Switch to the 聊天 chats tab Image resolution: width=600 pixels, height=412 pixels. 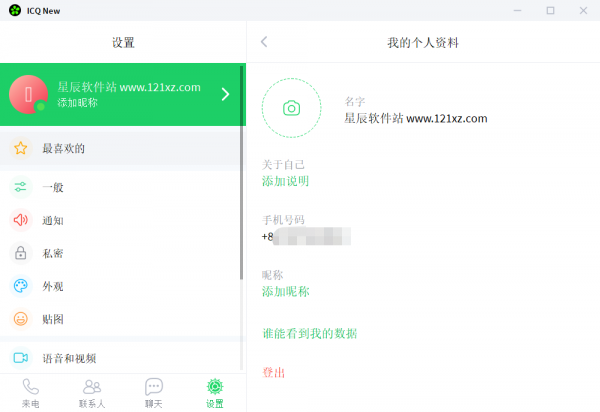[153, 393]
